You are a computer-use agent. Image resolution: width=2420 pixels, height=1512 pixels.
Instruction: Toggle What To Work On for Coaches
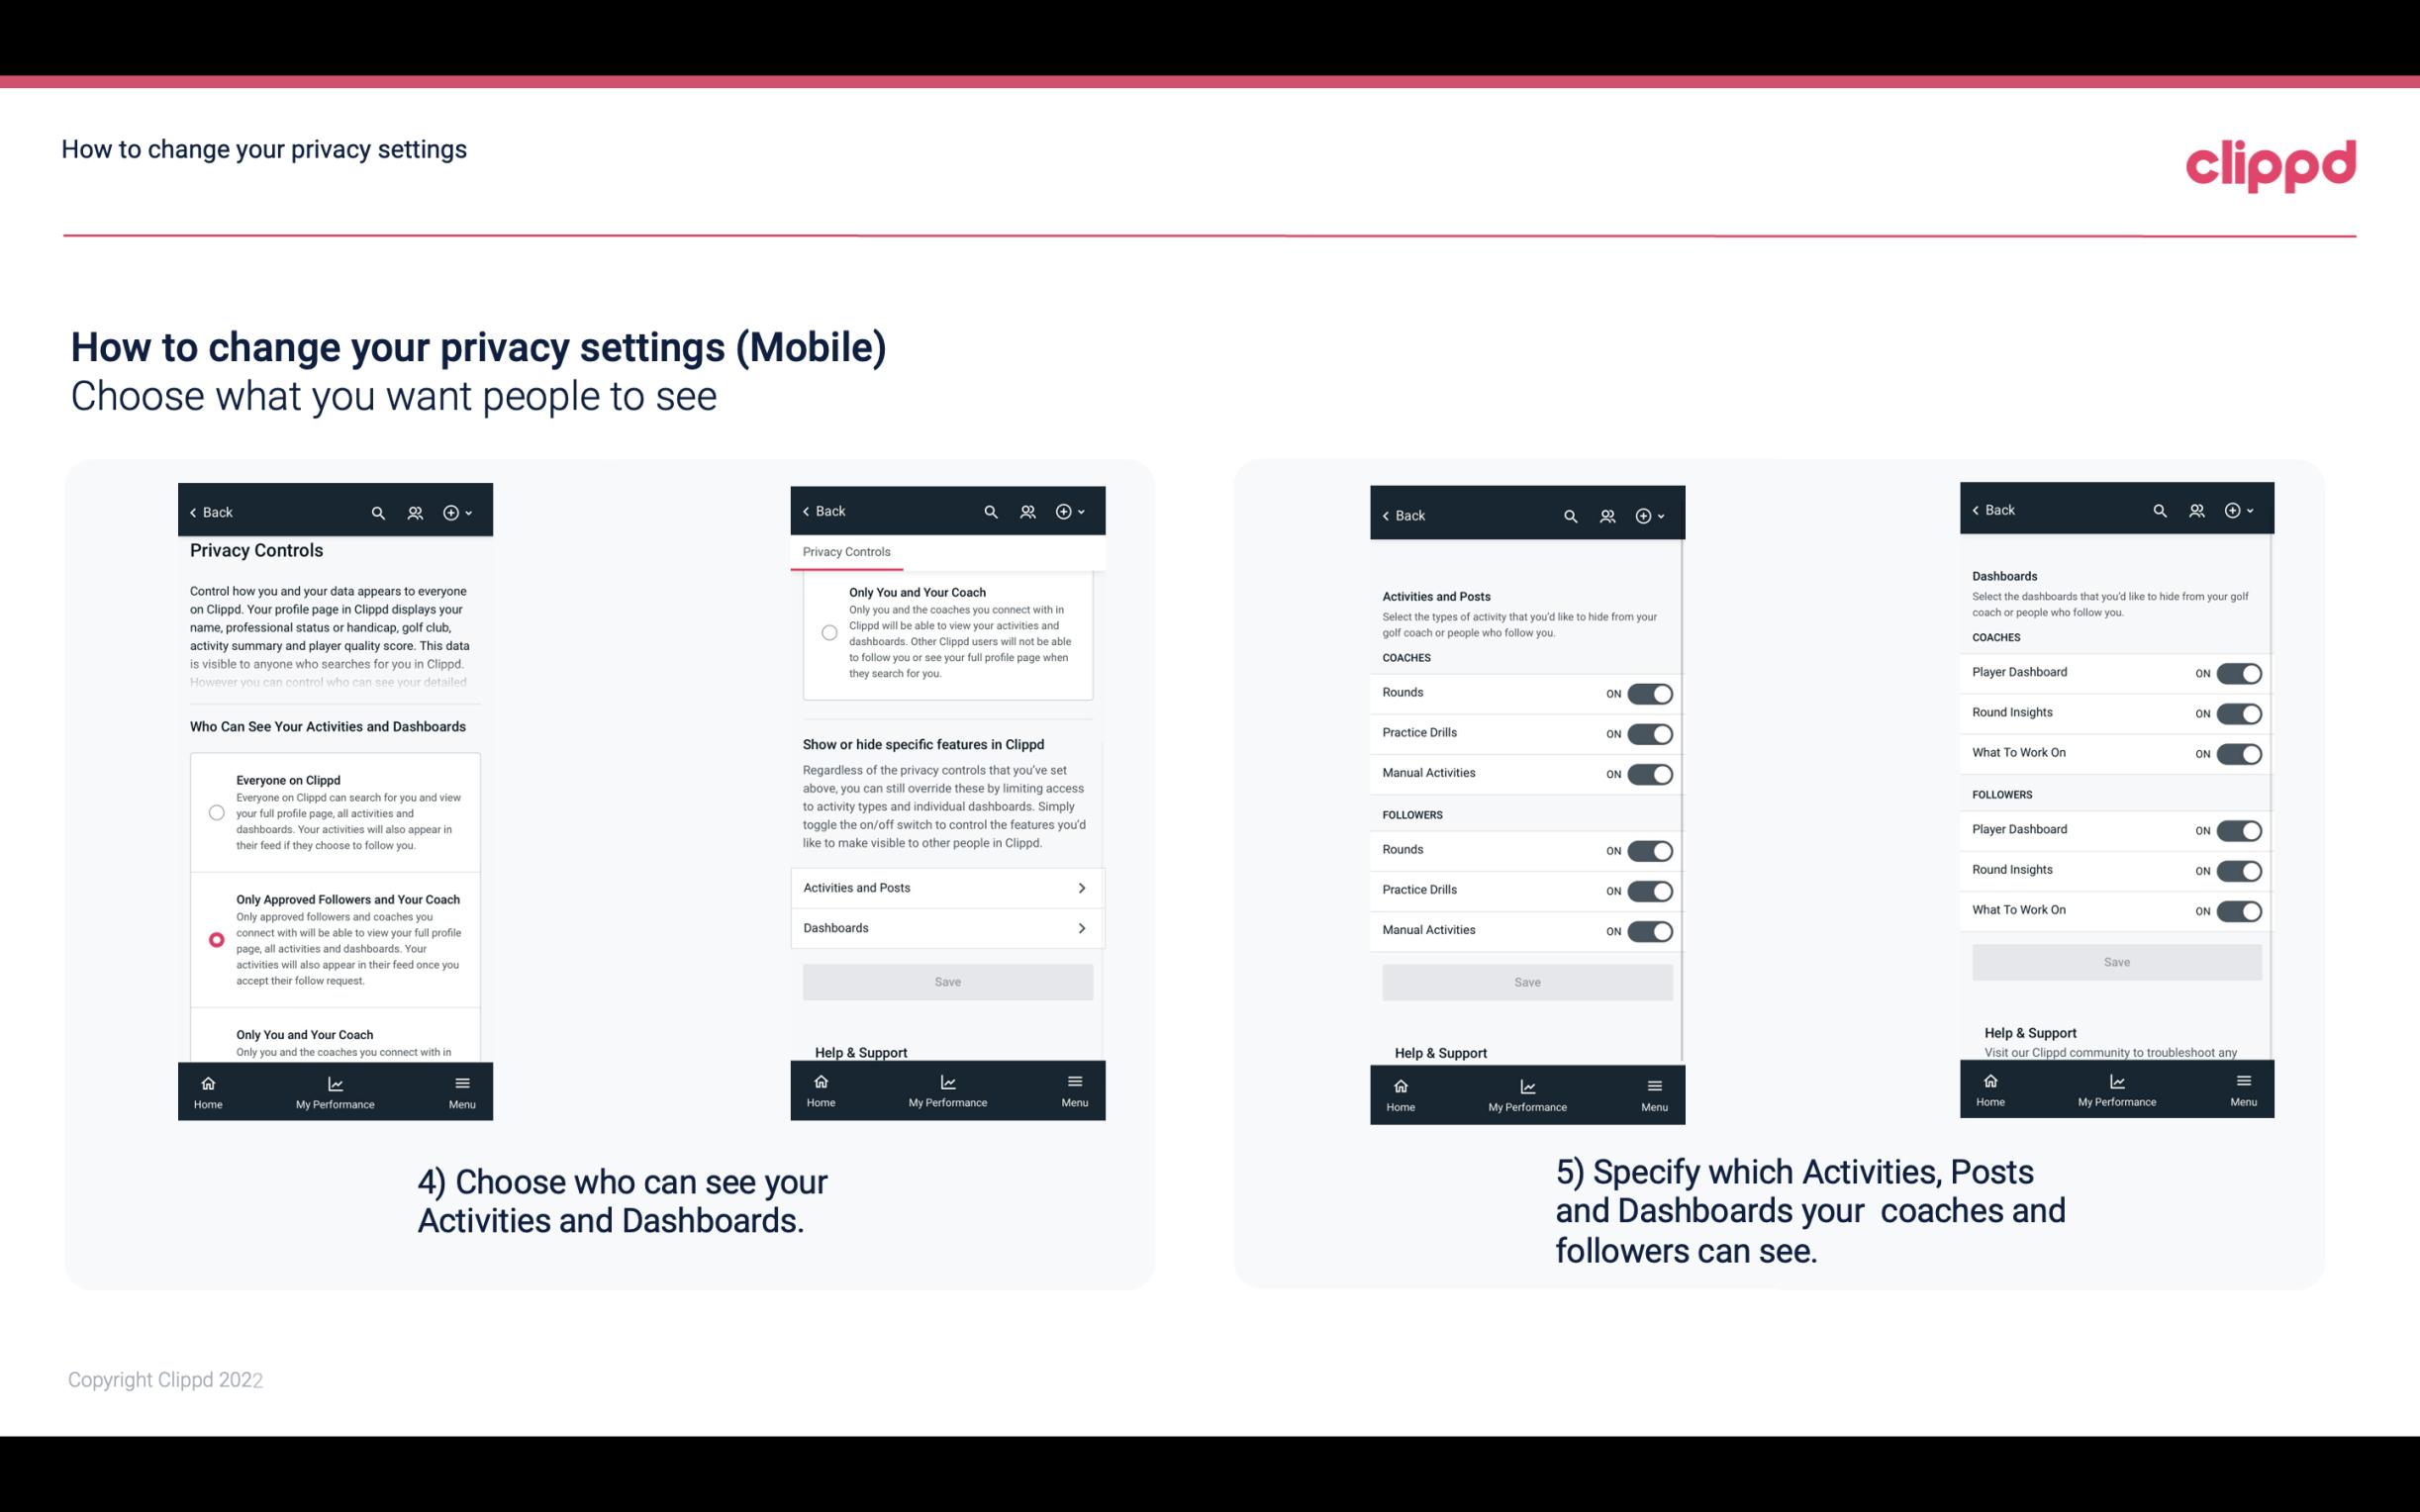pos(2239,752)
